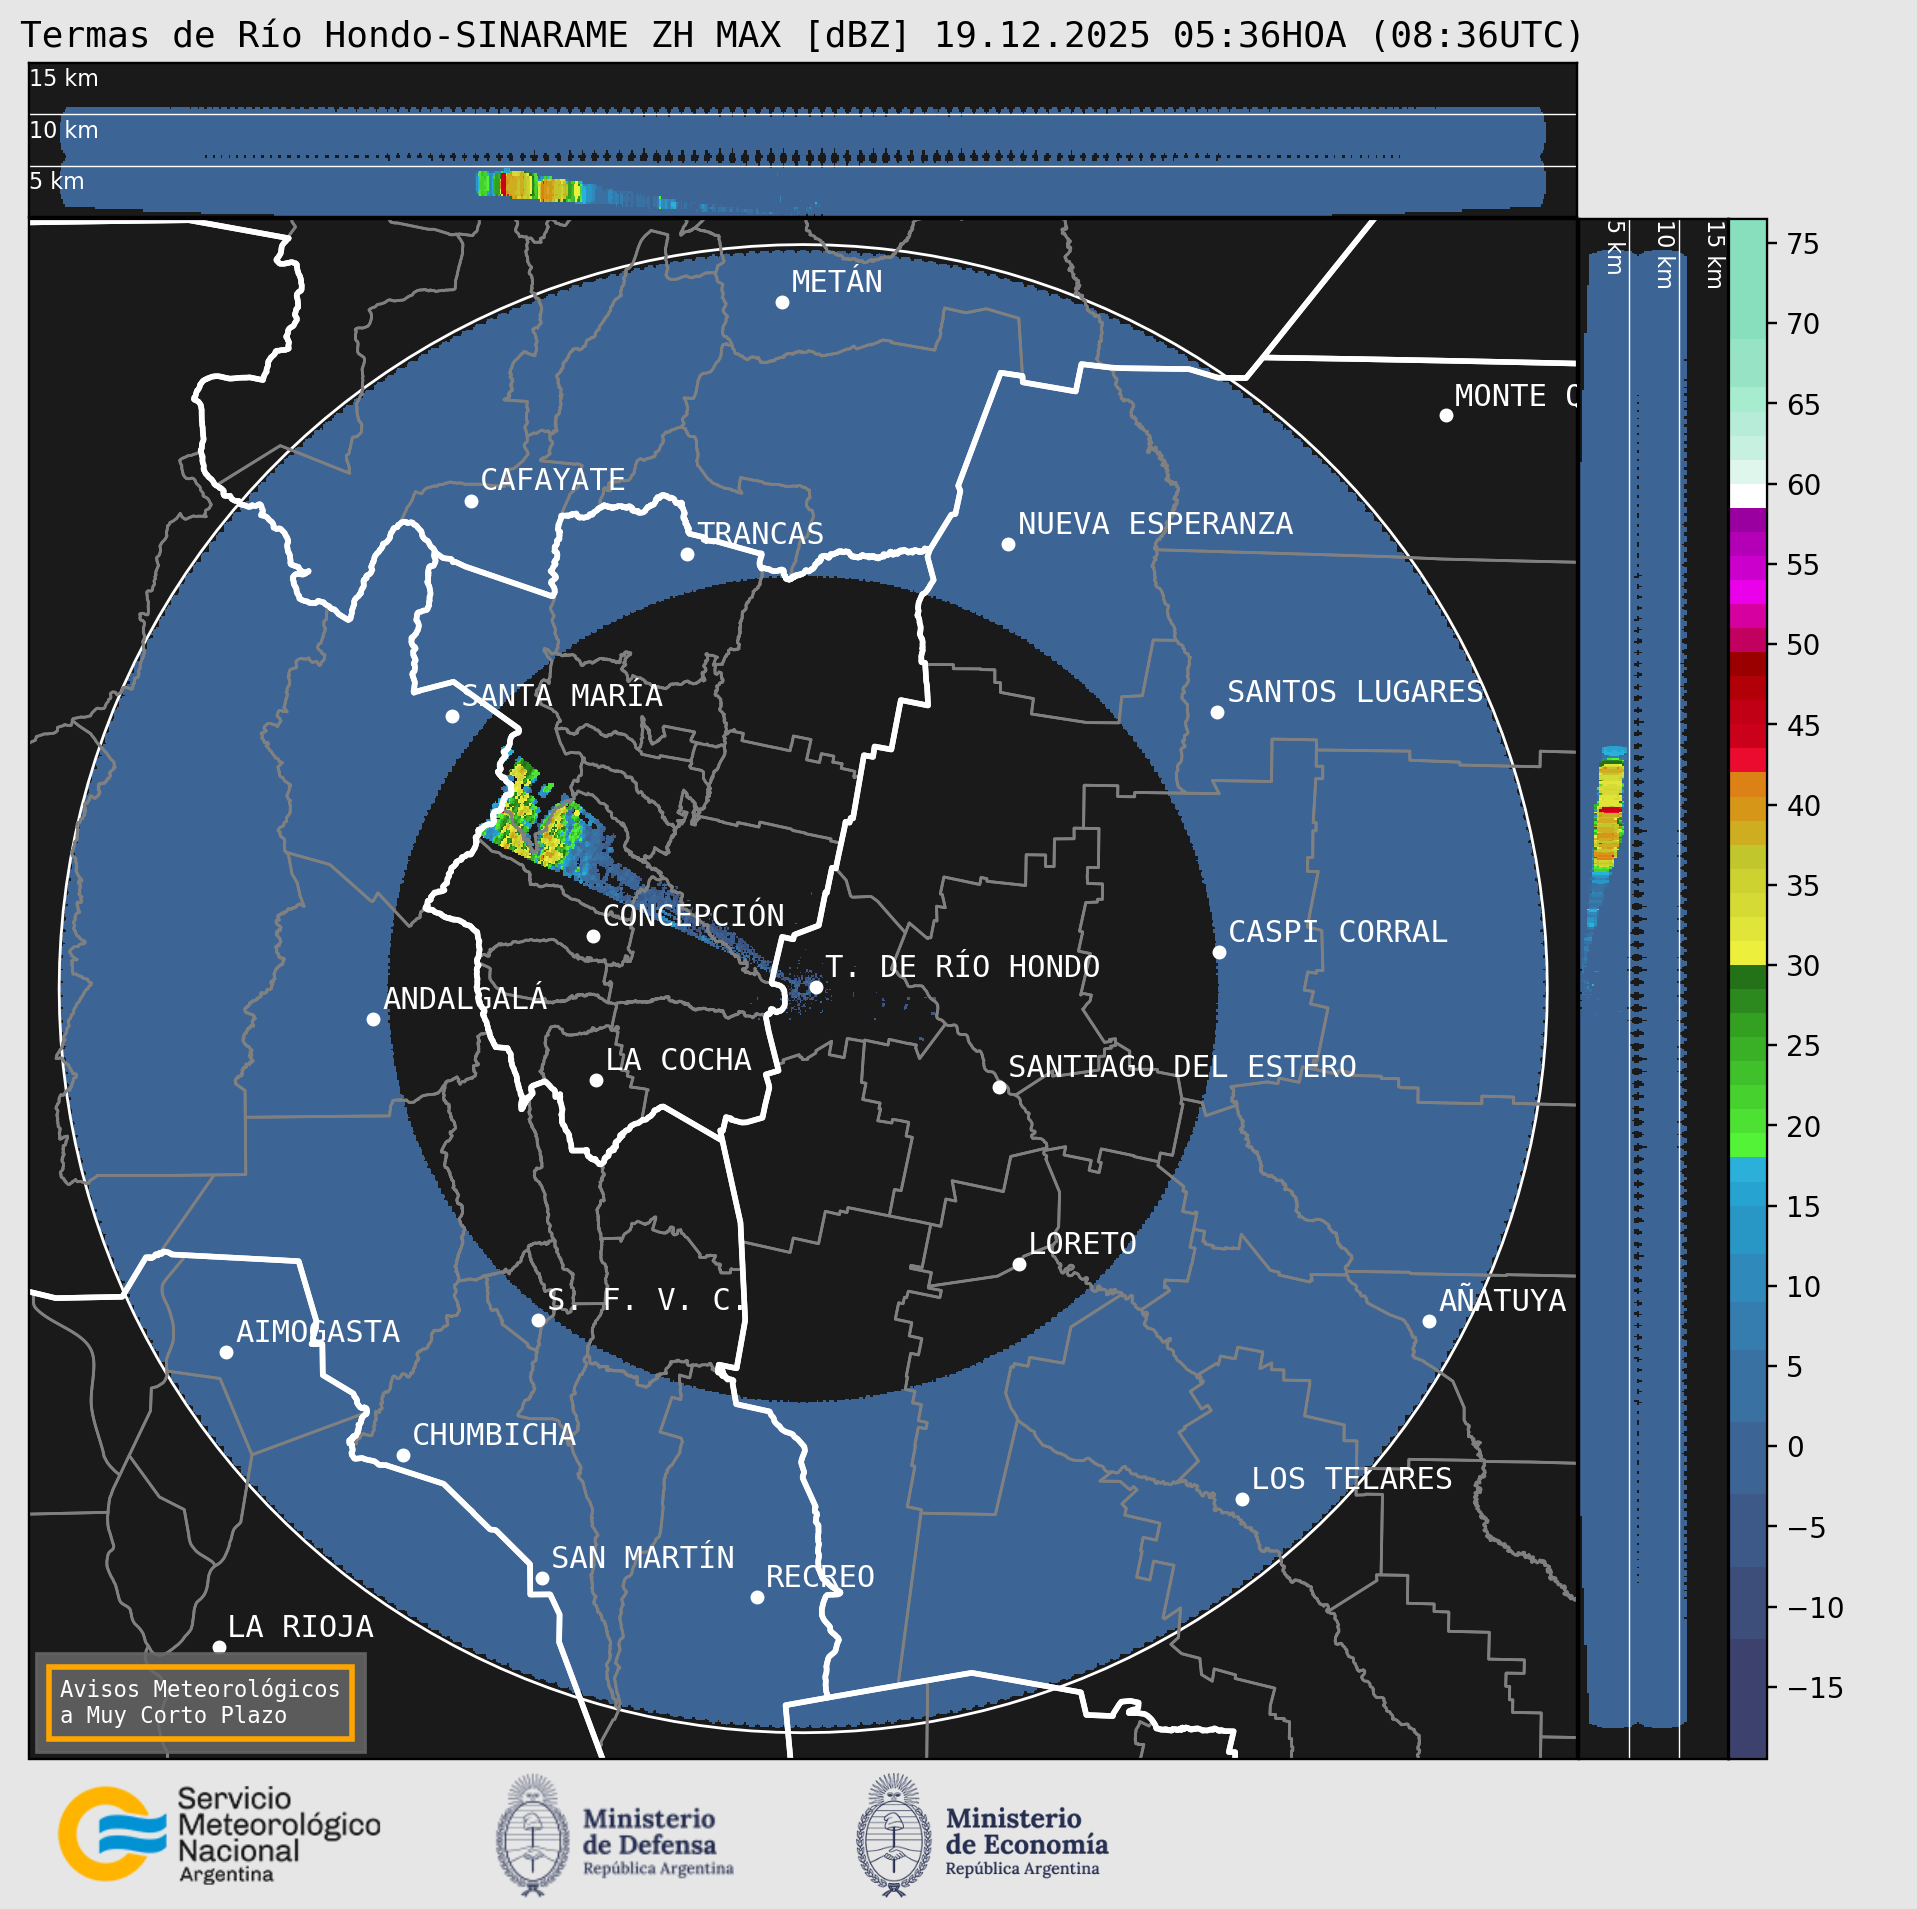Viewport: 1917px width, 1909px height.
Task: Click the Servicio Meteorológico Nacional sun logo
Action: 112,1833
